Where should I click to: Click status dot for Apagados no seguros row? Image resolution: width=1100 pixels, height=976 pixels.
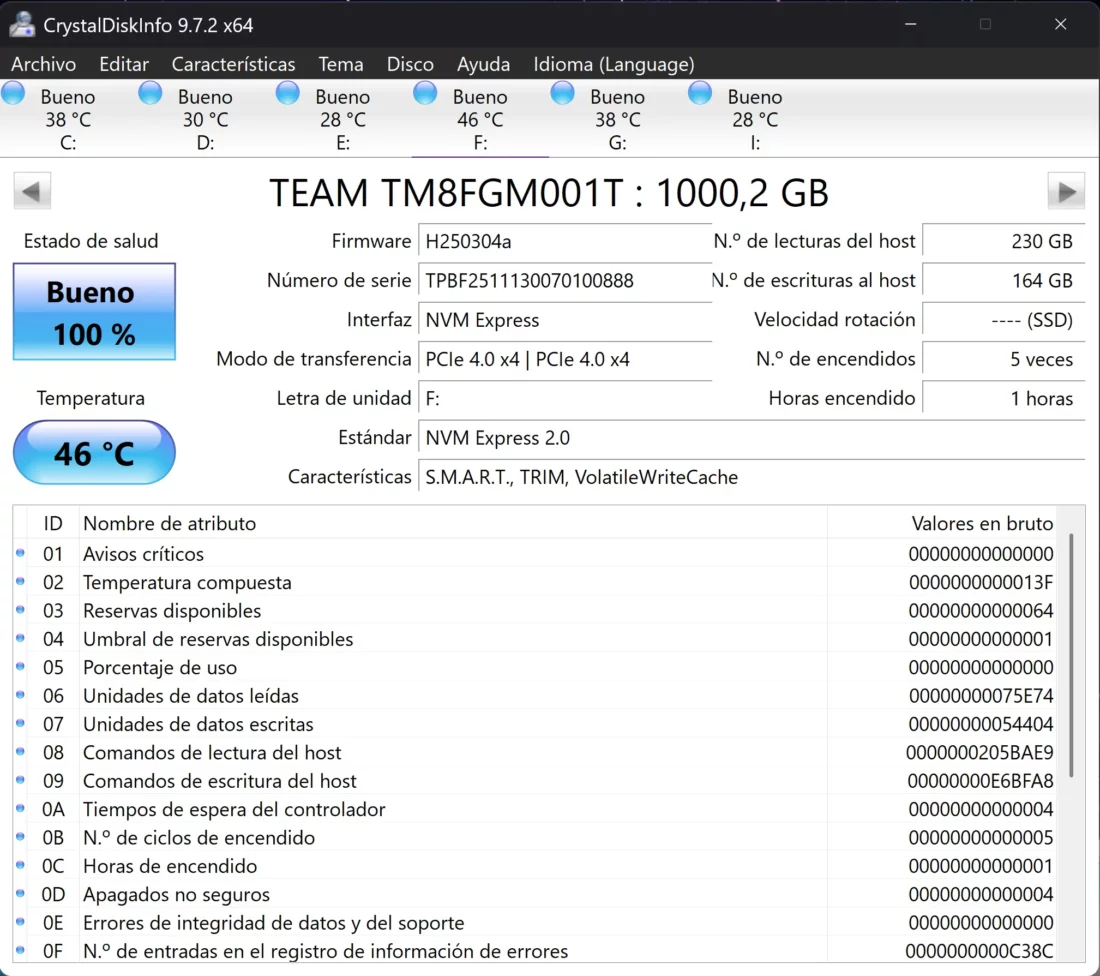coord(20,894)
